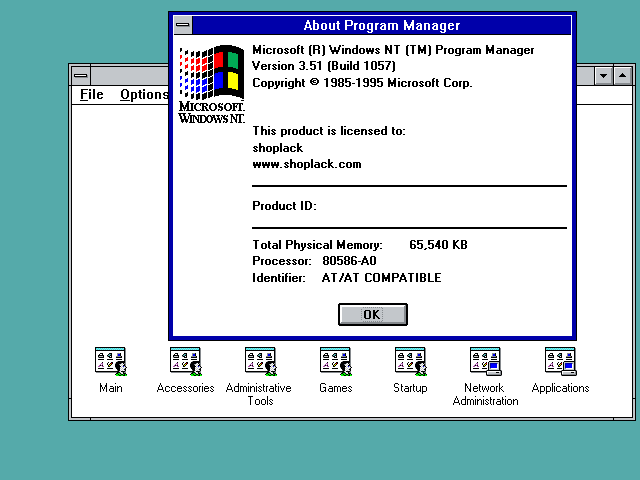
Task: Select the Administrative Tools group icon
Action: pos(260,362)
